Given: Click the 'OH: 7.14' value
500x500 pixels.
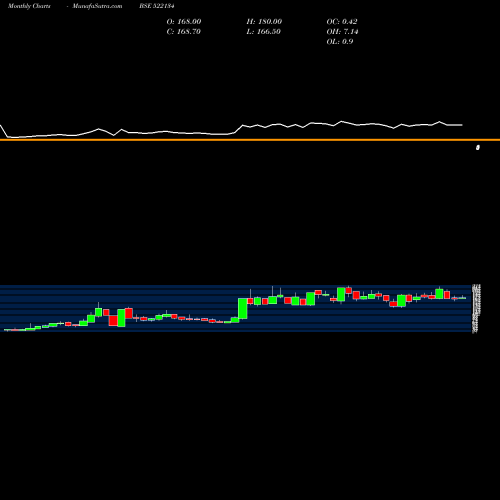Looking at the screenshot, I should (342, 32).
